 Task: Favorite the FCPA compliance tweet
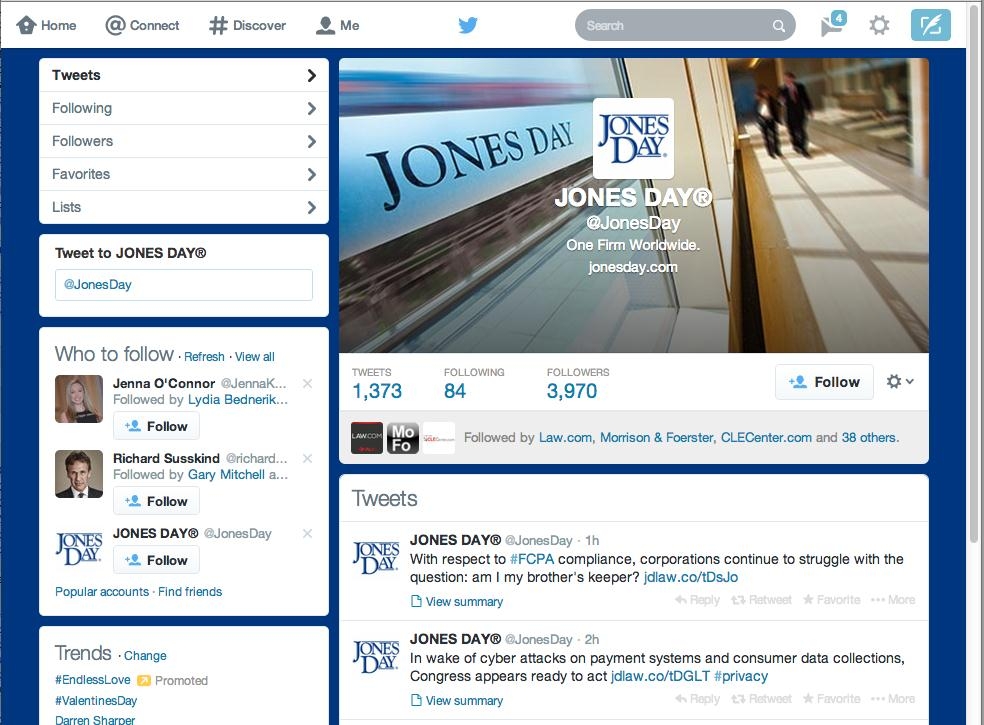832,599
